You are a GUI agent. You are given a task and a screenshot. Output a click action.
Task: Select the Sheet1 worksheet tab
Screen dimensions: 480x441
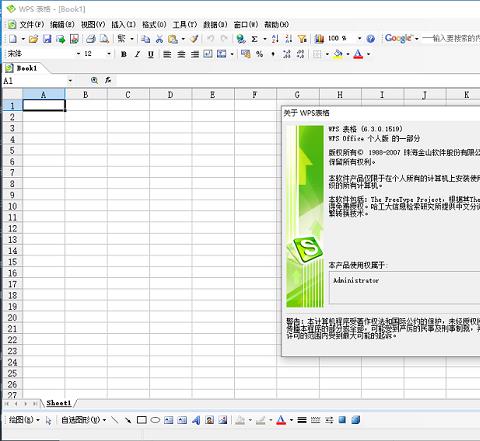pos(59,403)
